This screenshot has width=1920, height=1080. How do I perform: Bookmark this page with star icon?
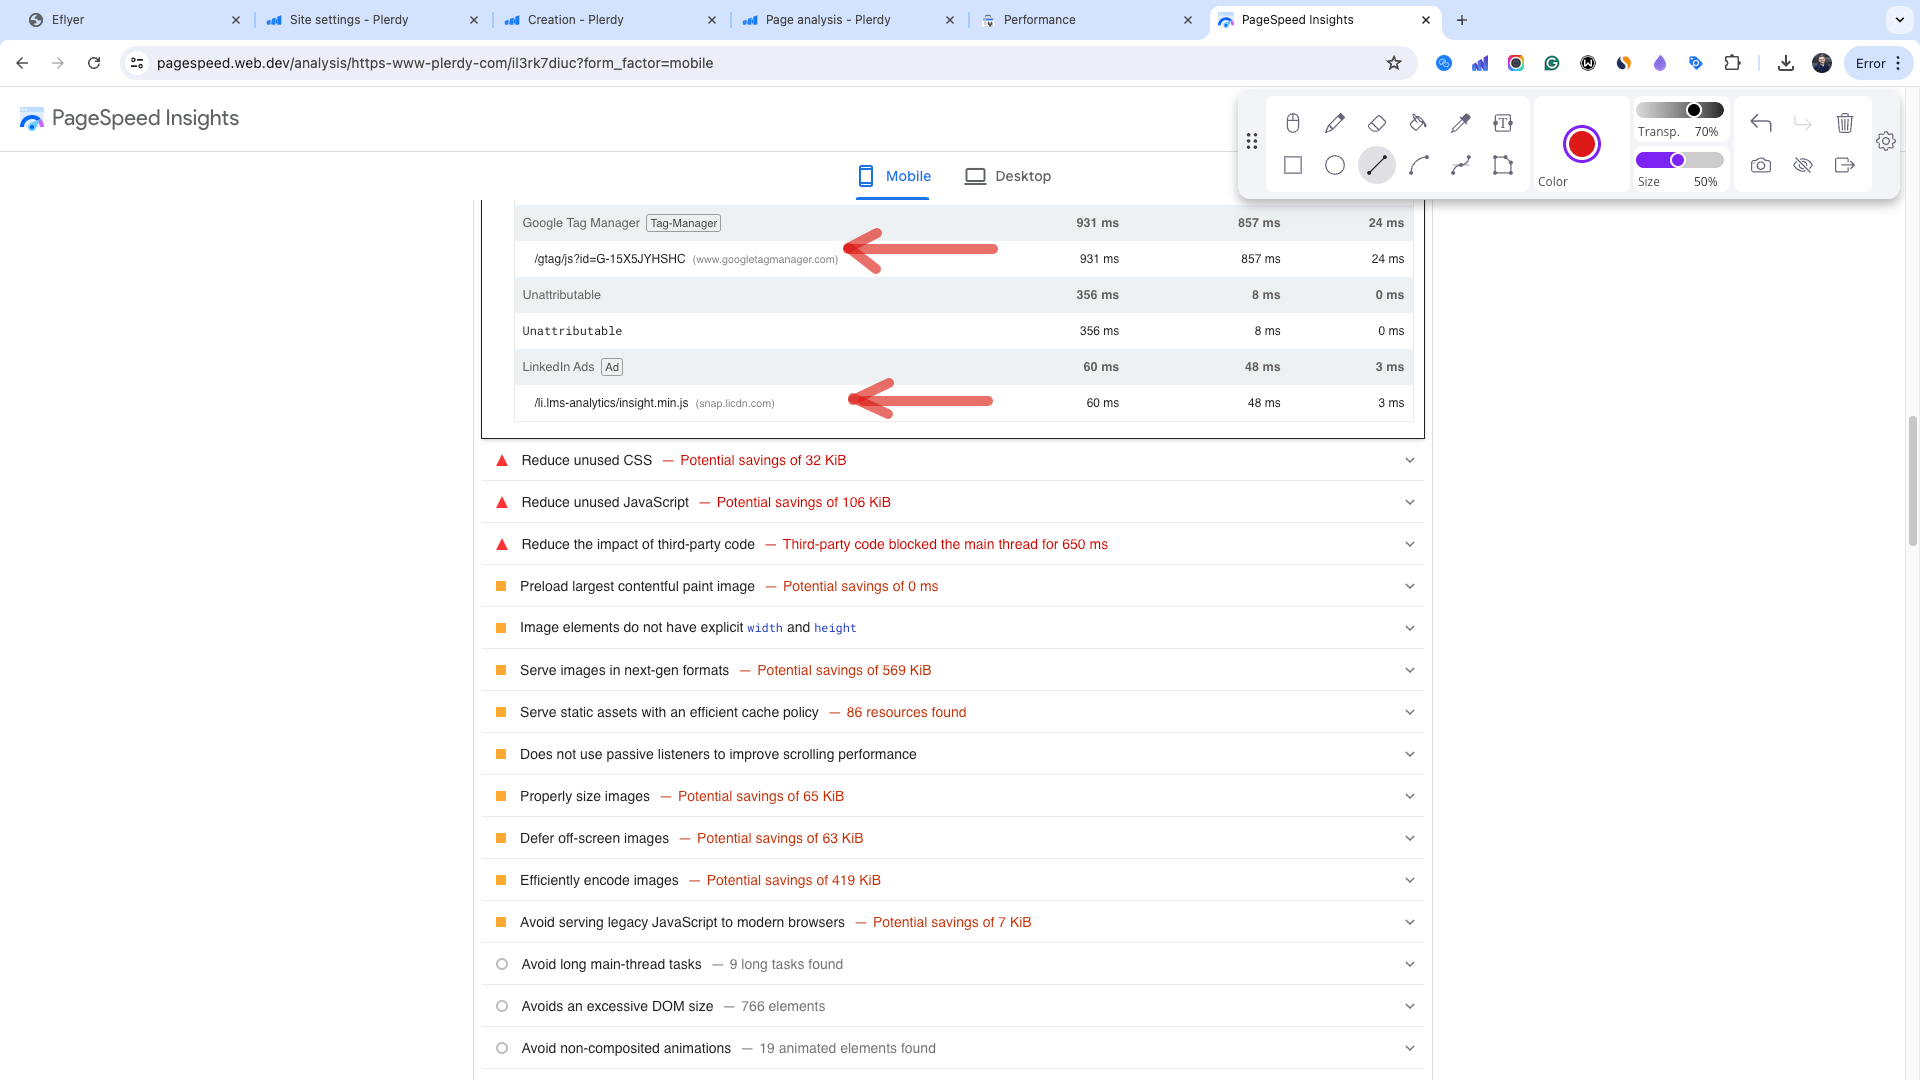tap(1394, 63)
